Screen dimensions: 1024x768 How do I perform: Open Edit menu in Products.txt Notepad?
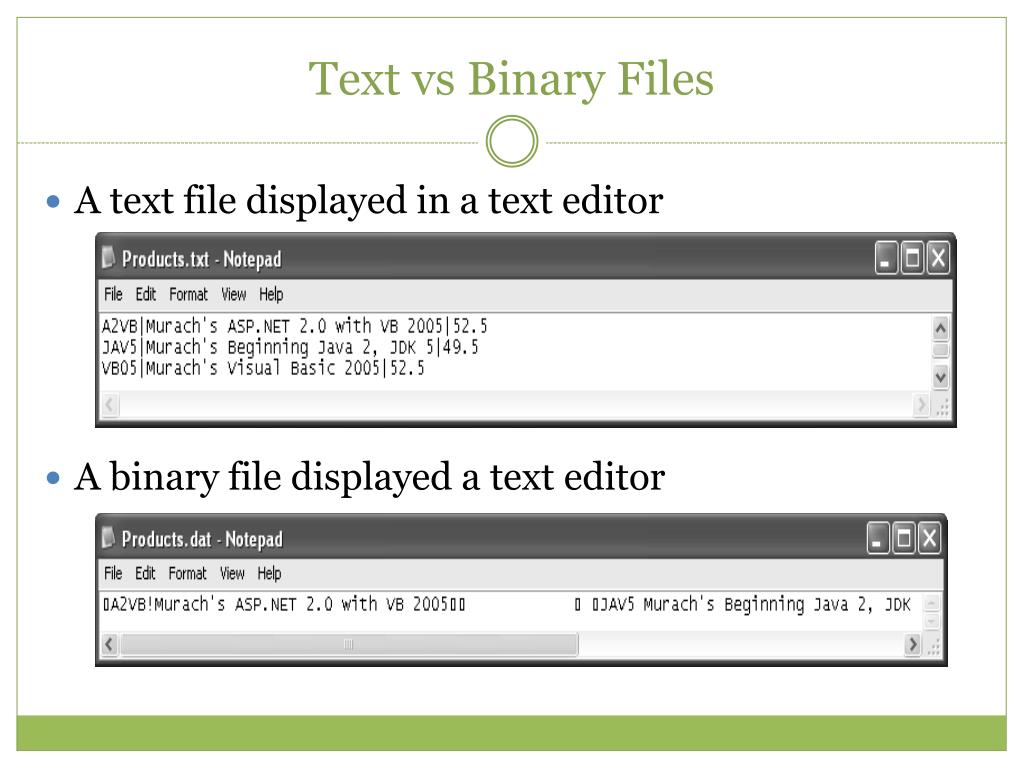click(x=146, y=295)
